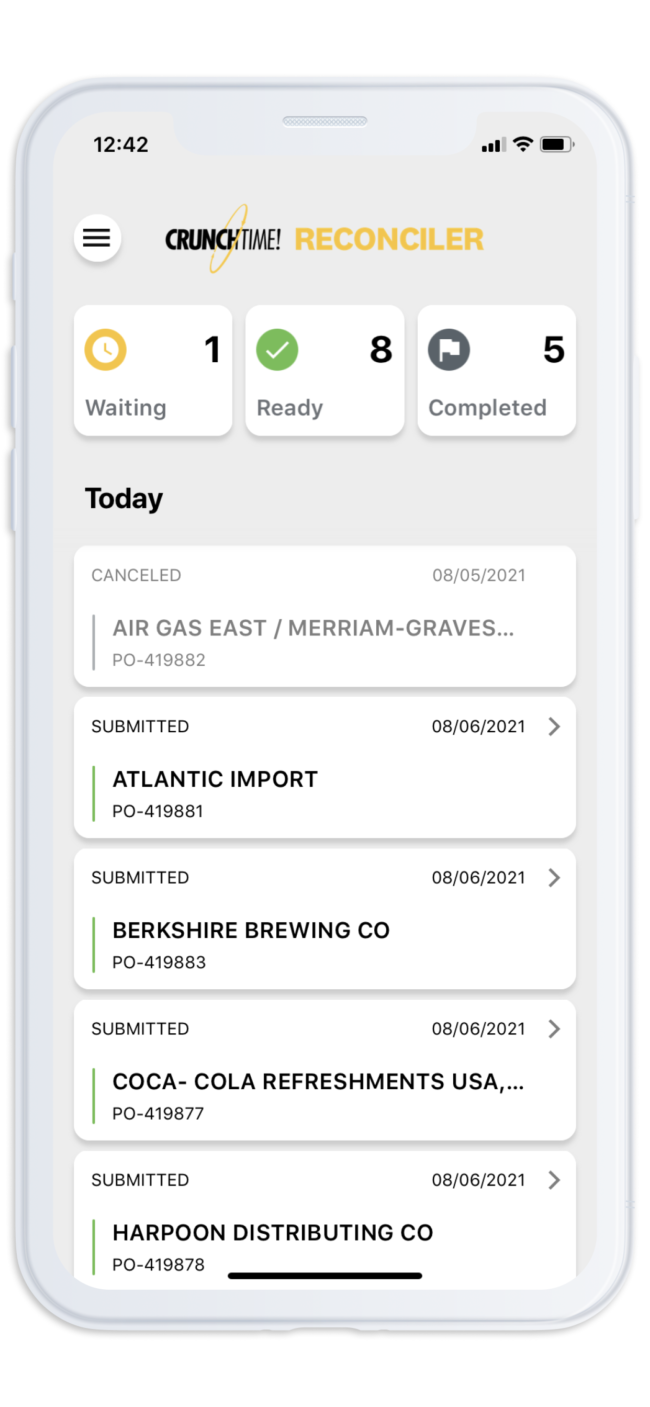Tap the home indicator bar

(325, 1276)
